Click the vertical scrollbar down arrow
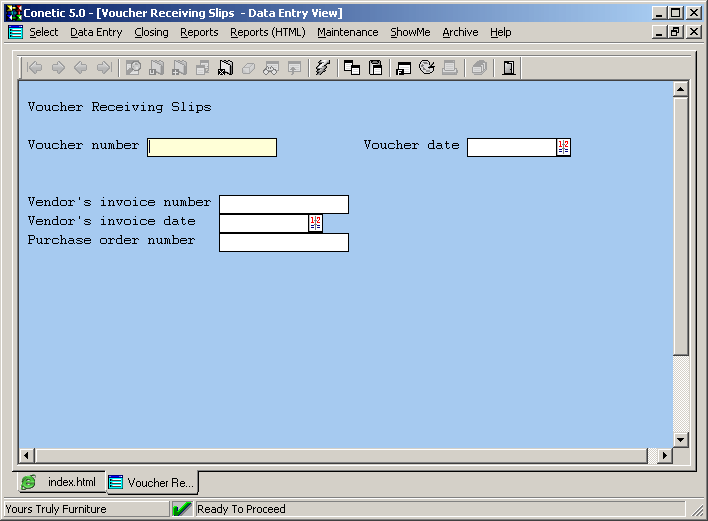708x521 pixels. click(x=681, y=439)
